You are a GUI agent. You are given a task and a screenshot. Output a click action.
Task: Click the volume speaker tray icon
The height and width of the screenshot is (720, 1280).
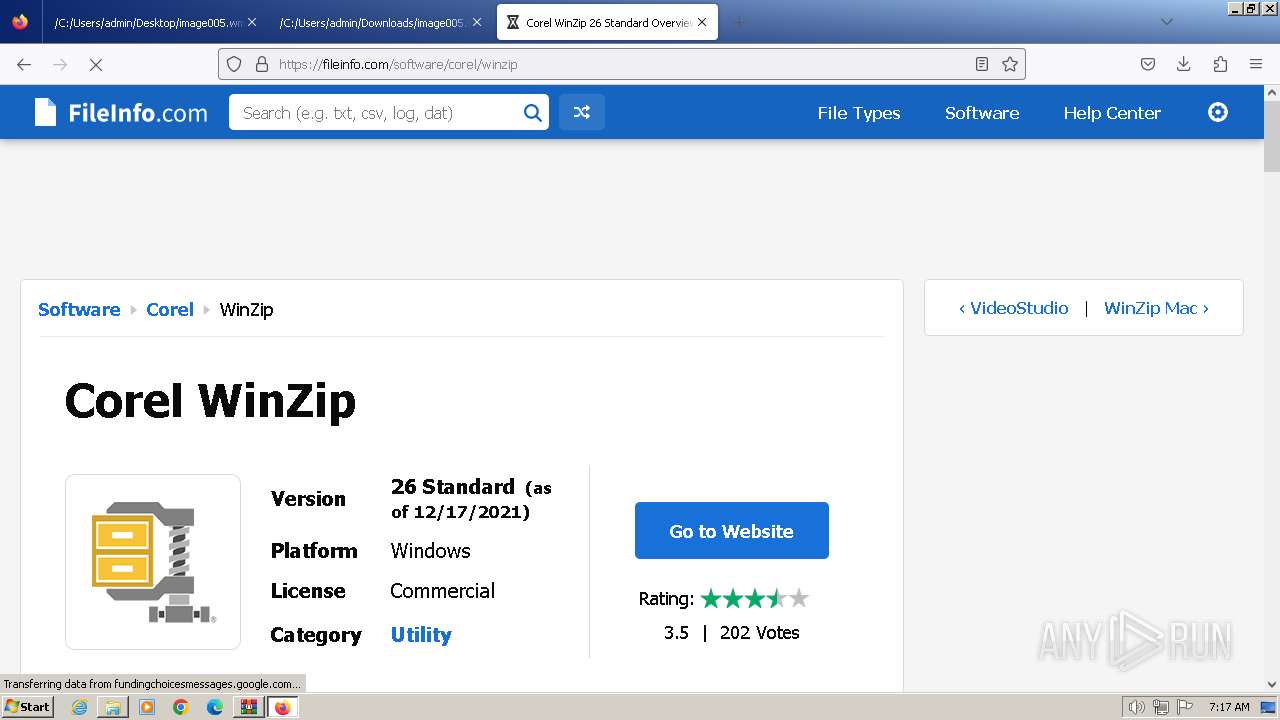point(1137,707)
